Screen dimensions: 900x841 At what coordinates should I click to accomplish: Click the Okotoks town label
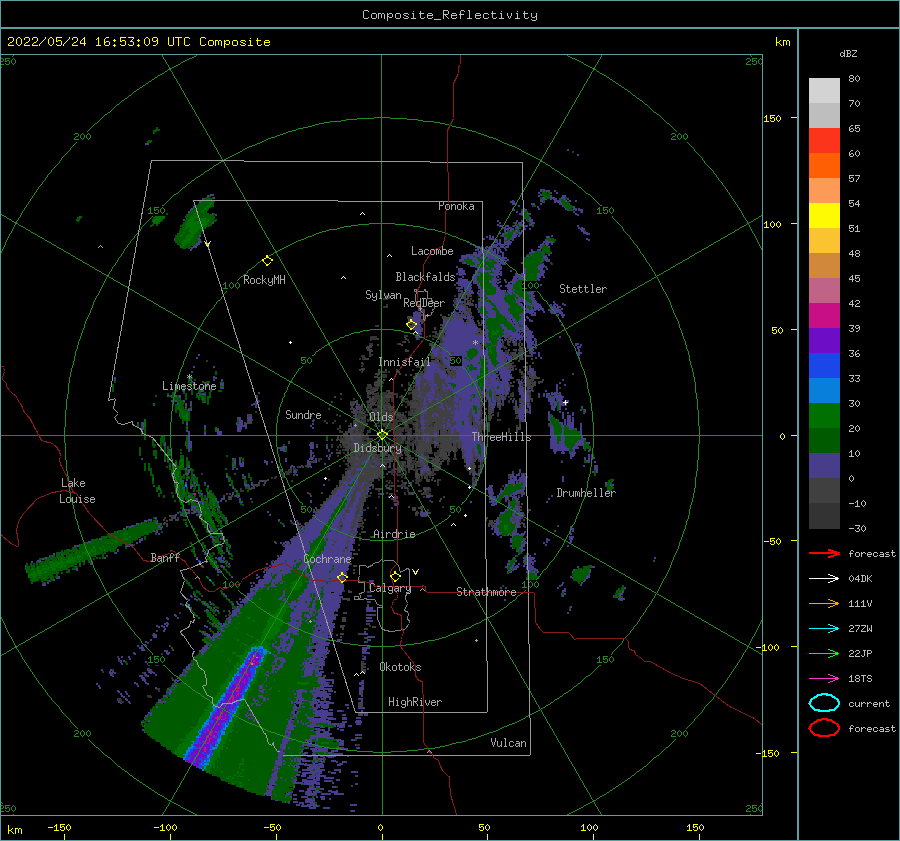click(400, 667)
